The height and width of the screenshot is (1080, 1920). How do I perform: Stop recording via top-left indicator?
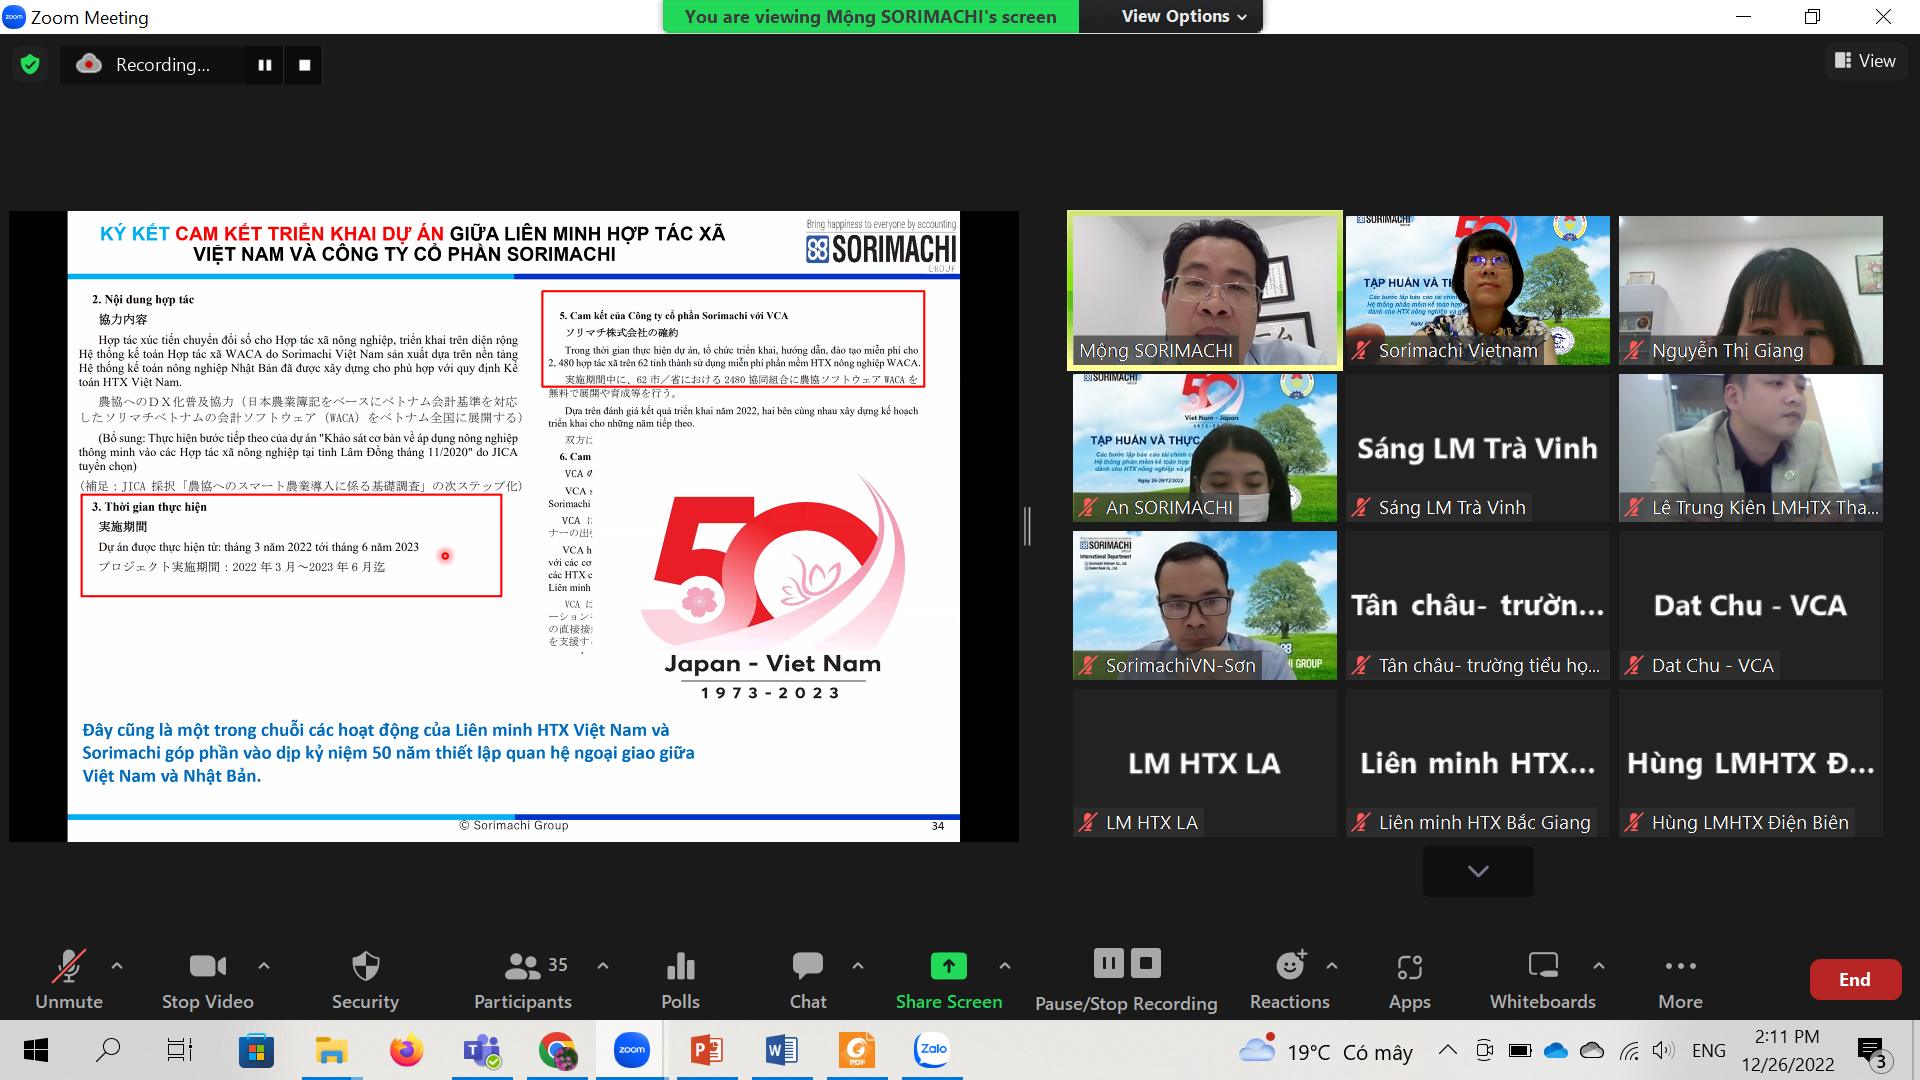[305, 65]
